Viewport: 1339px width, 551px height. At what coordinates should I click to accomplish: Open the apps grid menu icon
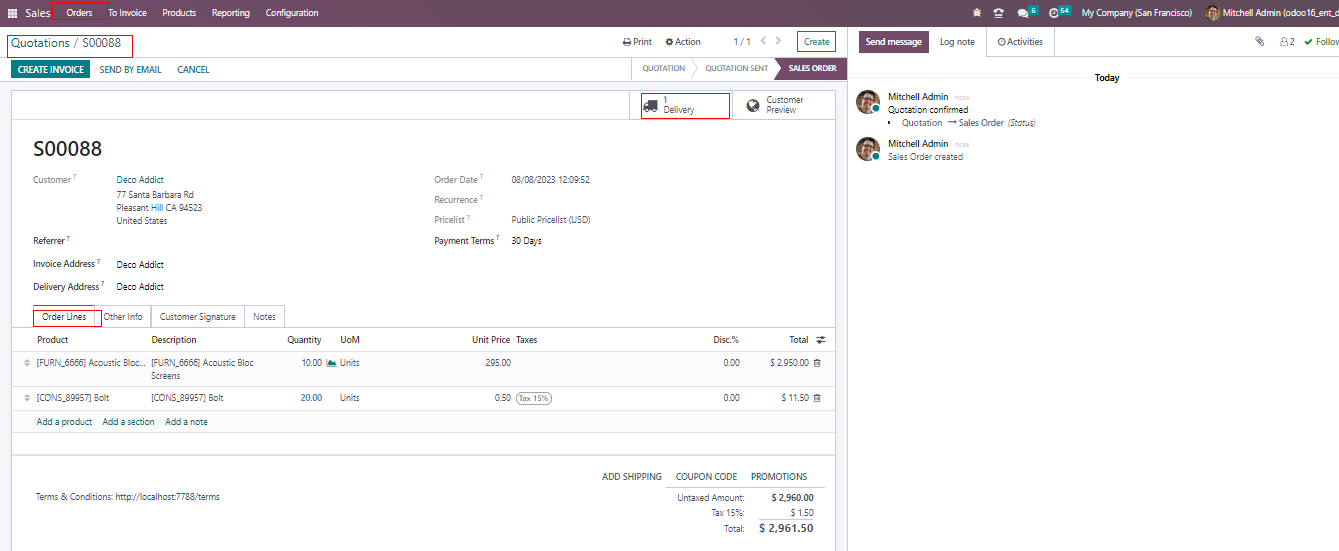[x=13, y=13]
